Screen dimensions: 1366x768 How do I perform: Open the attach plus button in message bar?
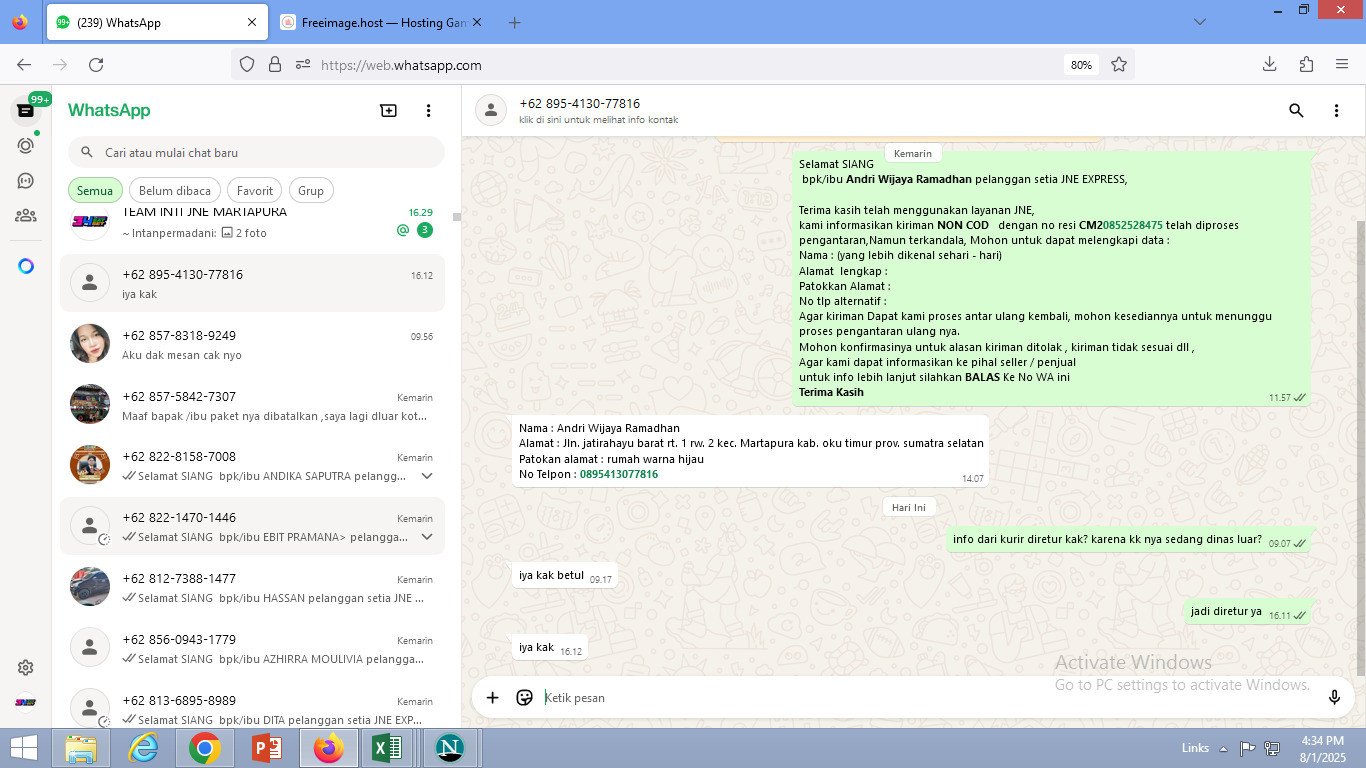pos(492,698)
